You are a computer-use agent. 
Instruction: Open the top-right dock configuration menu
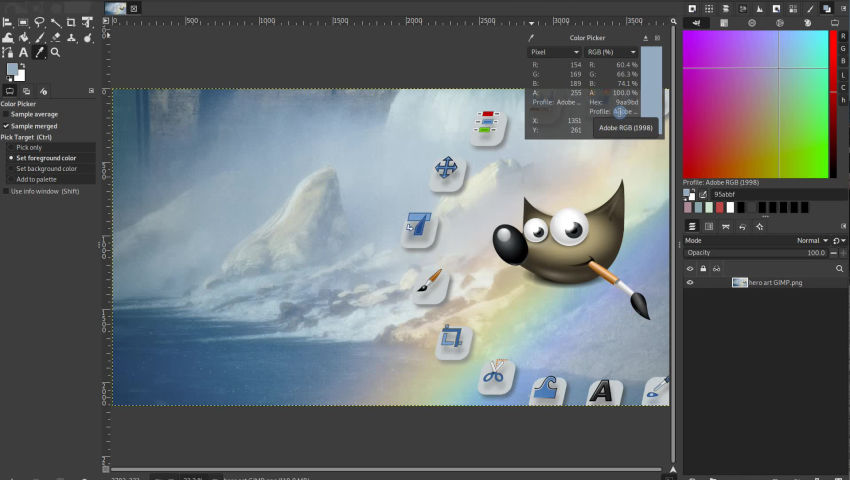843,9
